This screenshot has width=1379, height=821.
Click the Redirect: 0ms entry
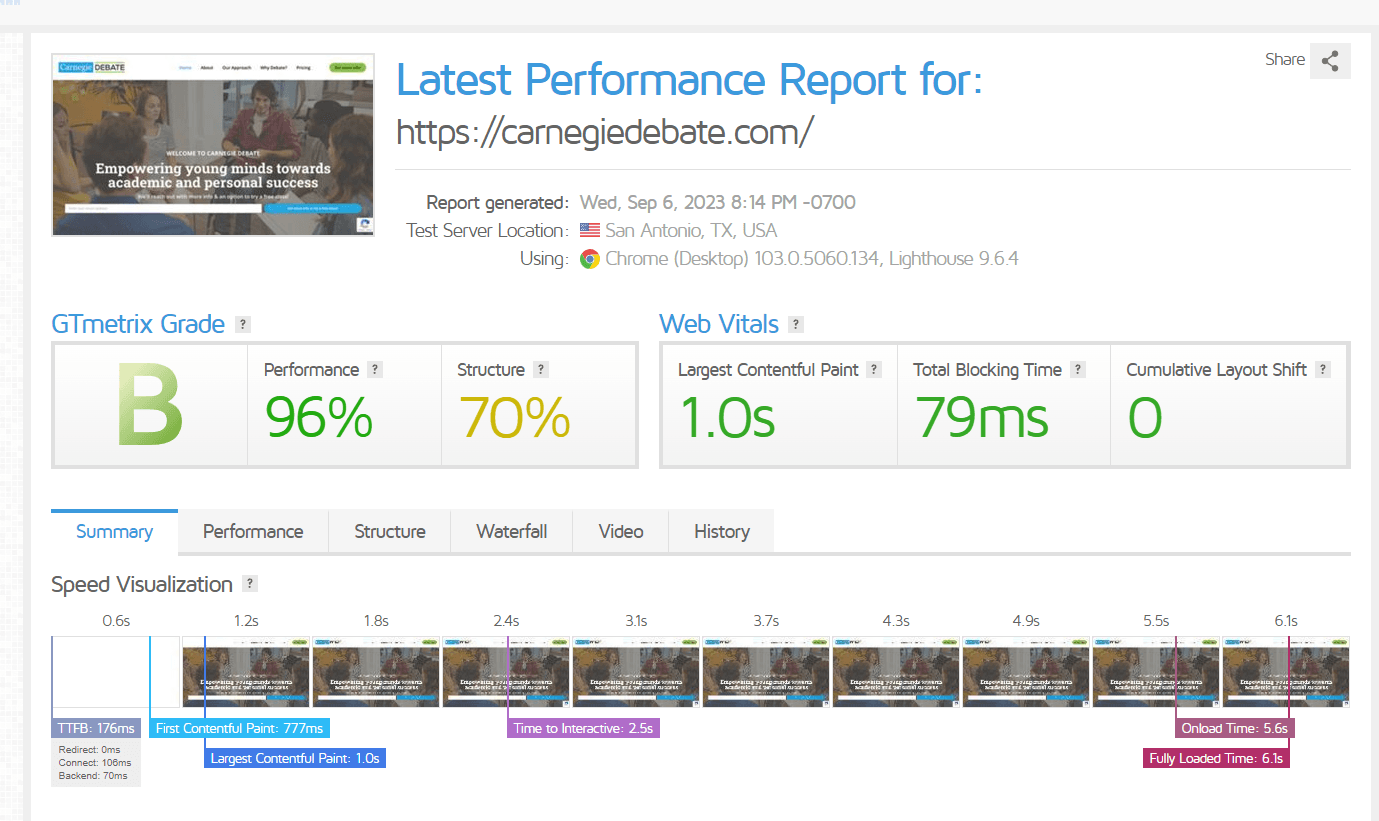click(89, 749)
